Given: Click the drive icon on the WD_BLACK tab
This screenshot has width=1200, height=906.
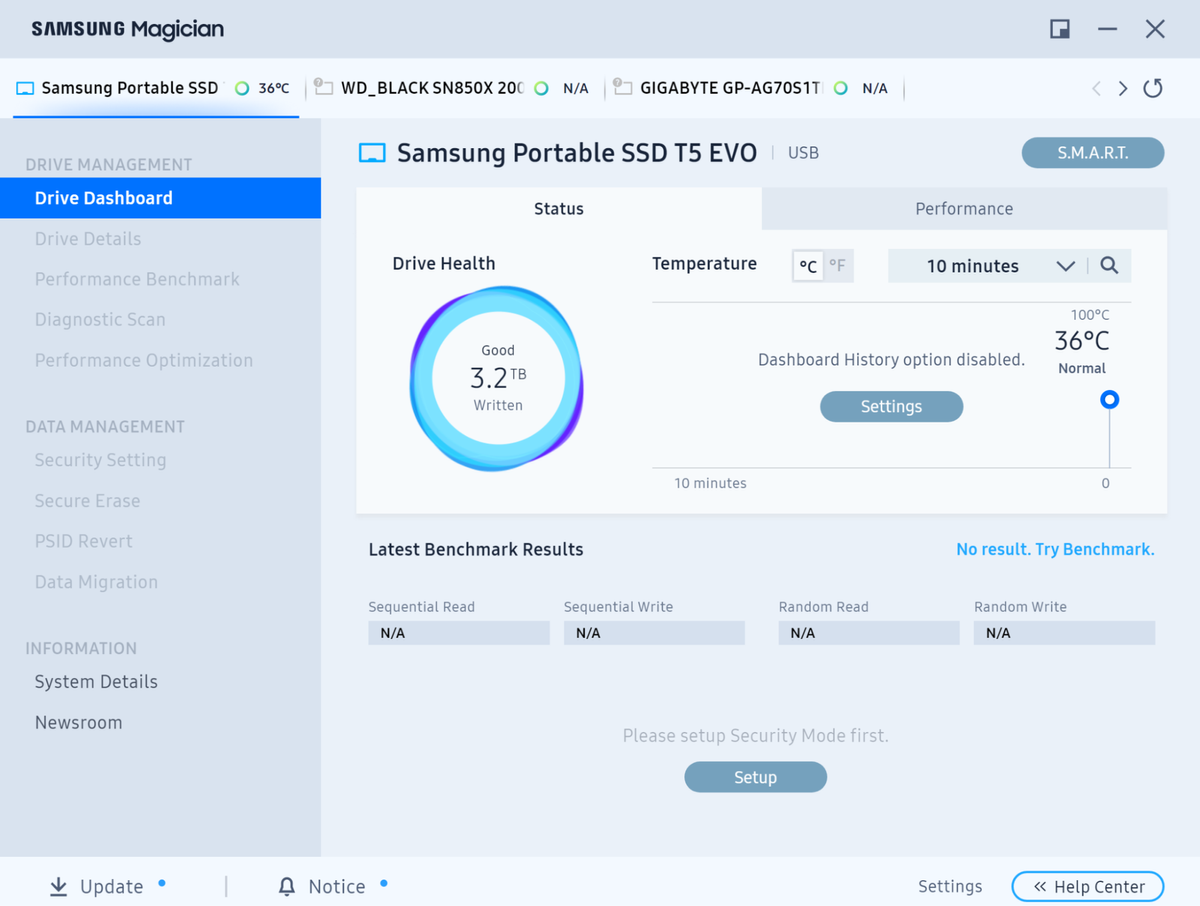Looking at the screenshot, I should 322,88.
